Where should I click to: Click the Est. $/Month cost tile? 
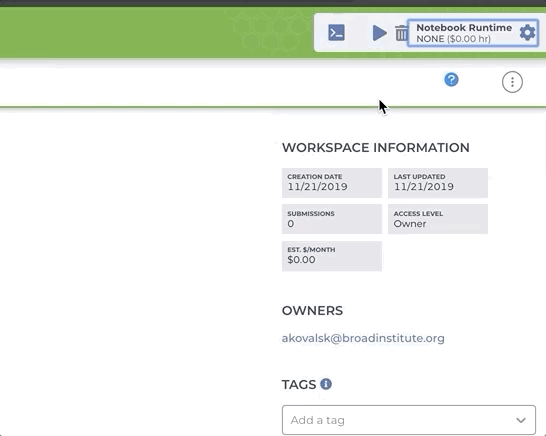[332, 256]
